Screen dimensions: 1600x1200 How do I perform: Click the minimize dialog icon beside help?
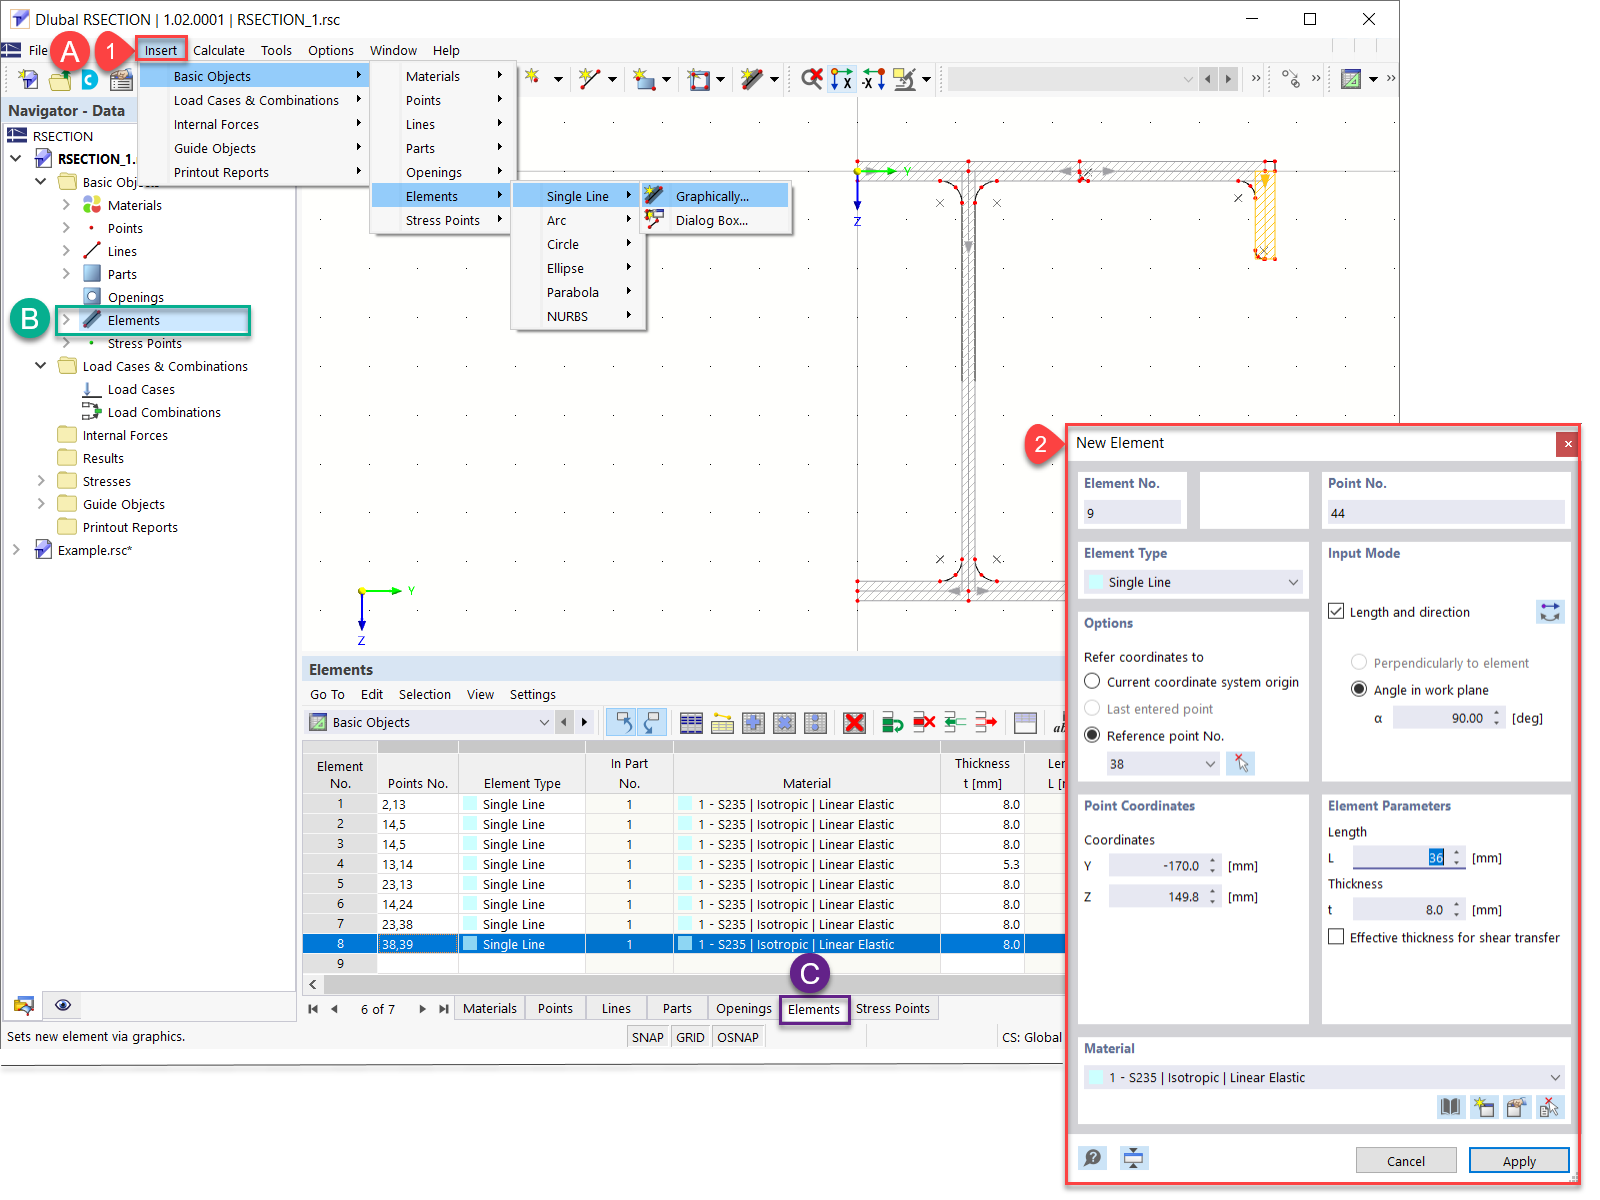tap(1133, 1158)
